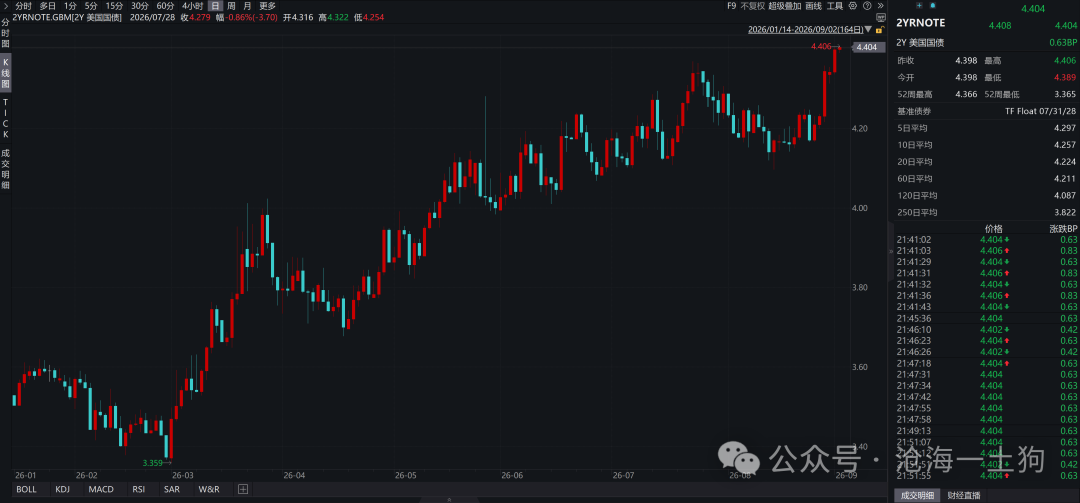The height and width of the screenshot is (503, 1080).
Task: Select the 4小时 period
Action: click(x=192, y=6)
